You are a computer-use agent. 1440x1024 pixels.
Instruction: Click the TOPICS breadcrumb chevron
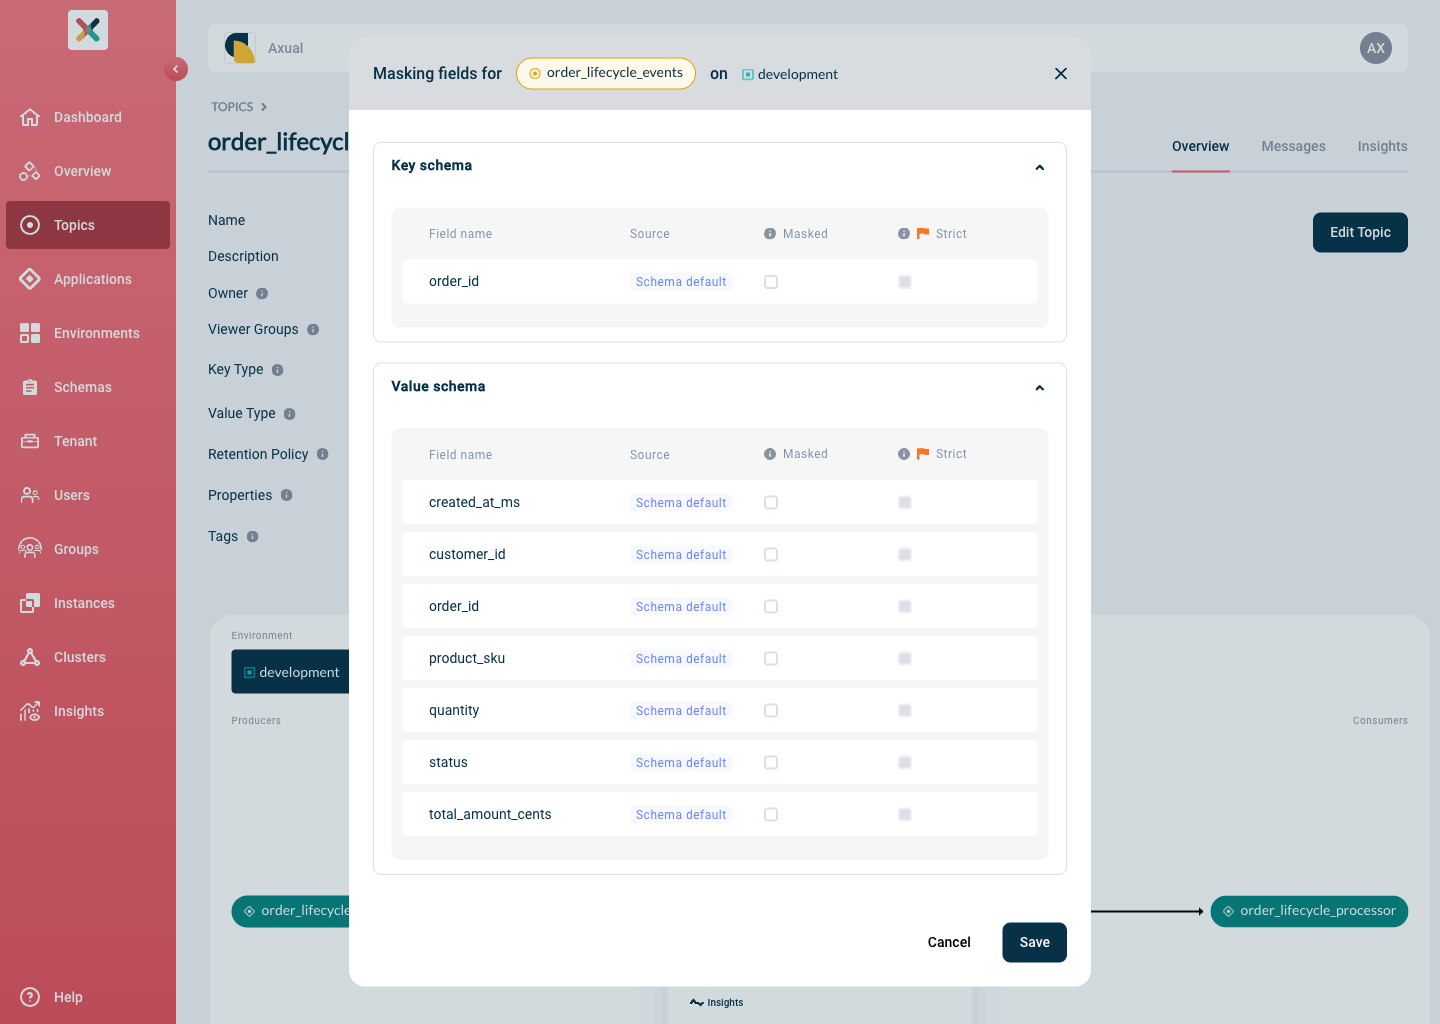264,107
